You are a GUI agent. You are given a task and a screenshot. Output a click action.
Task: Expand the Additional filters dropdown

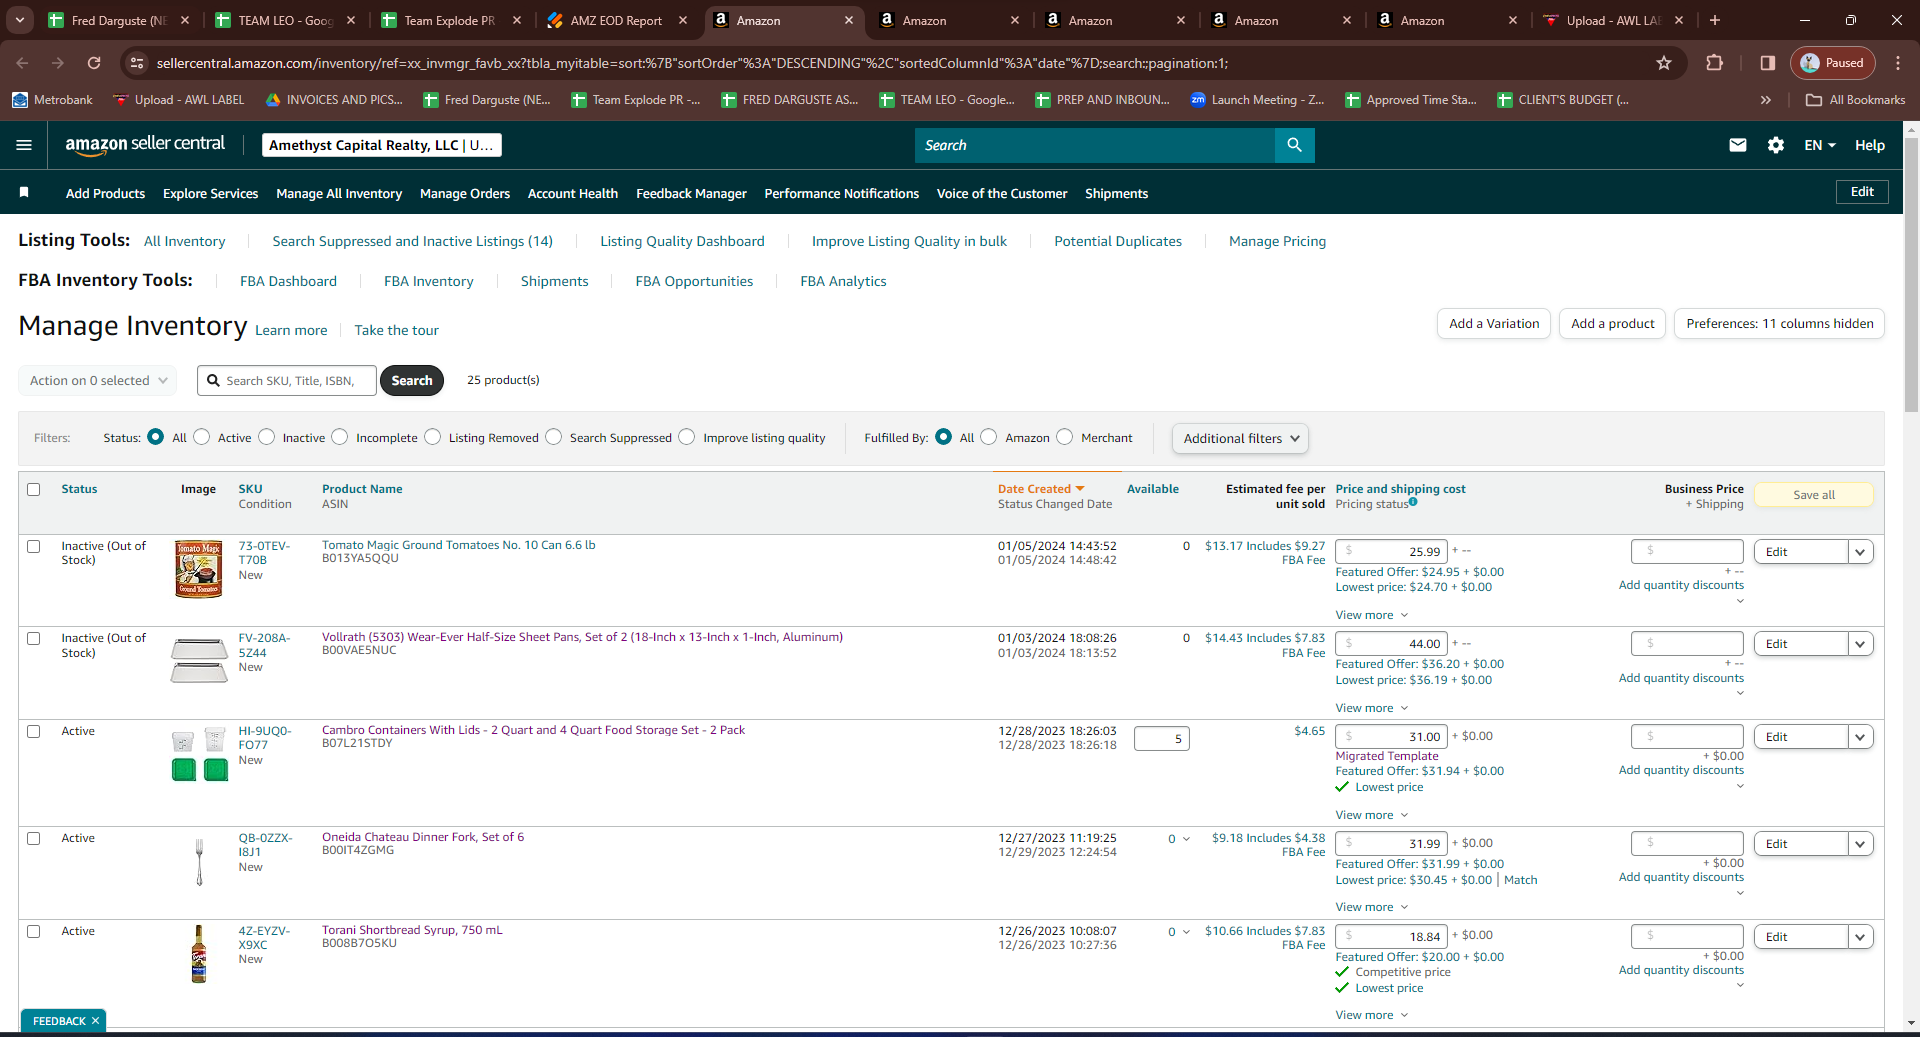[1240, 438]
